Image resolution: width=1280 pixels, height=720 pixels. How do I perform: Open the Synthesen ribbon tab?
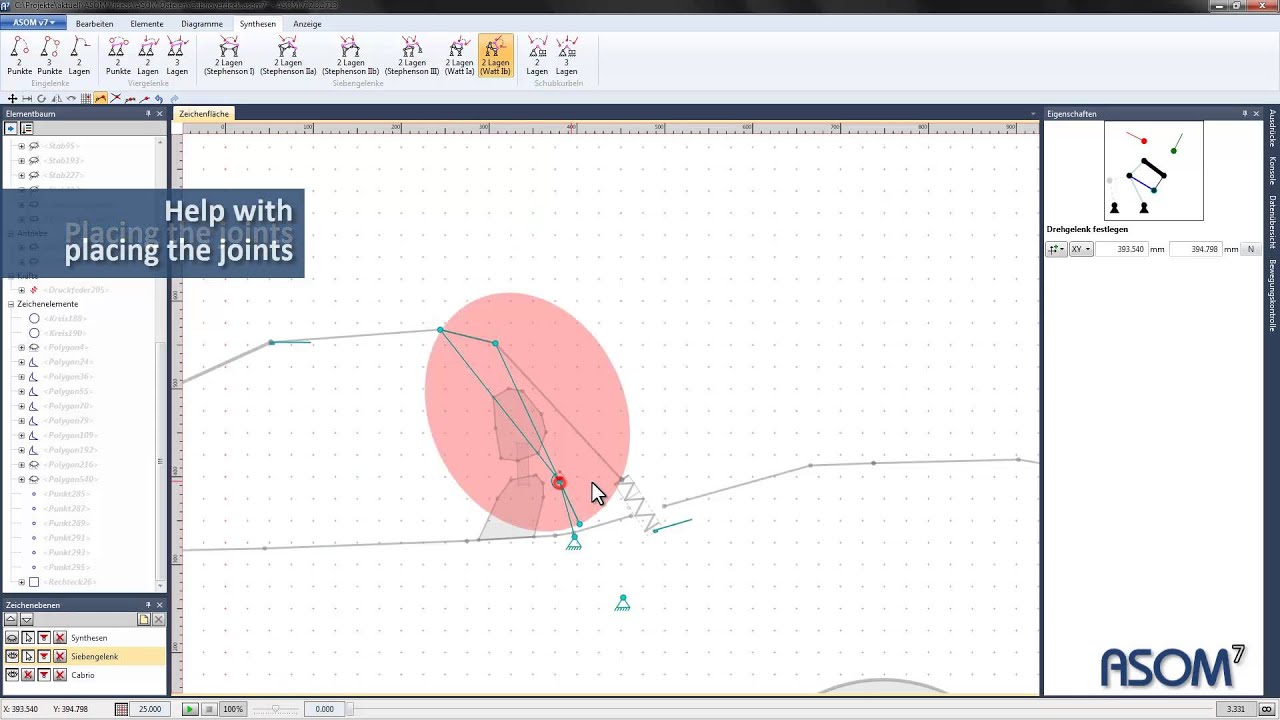tap(258, 23)
